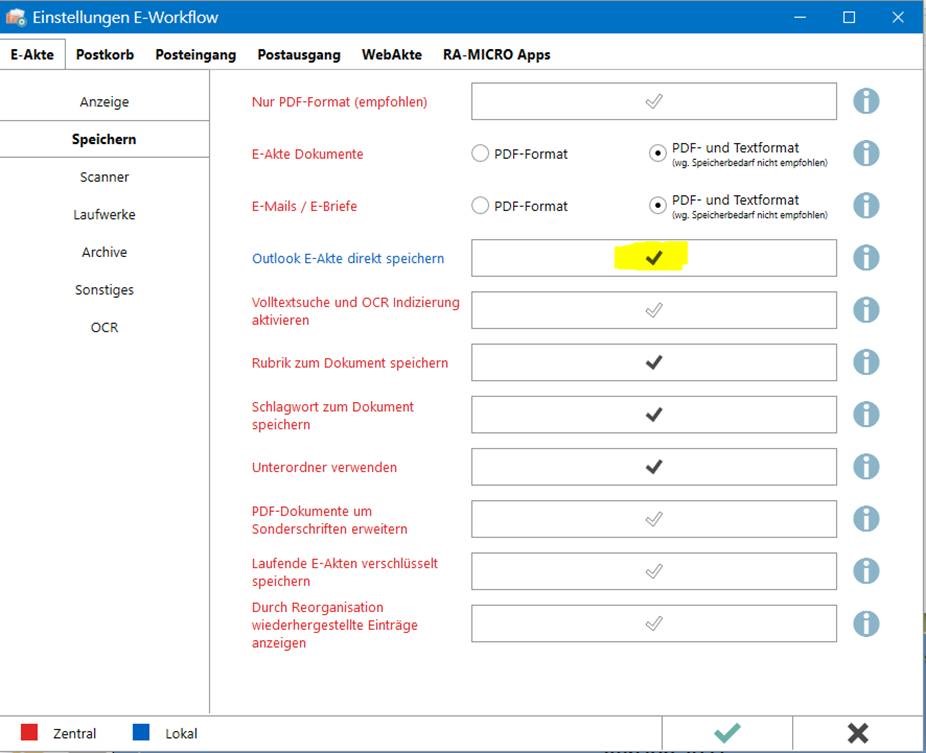Show info for Durch Reorganisation wiederhergestellte Einträge
926x753 pixels.
click(866, 624)
